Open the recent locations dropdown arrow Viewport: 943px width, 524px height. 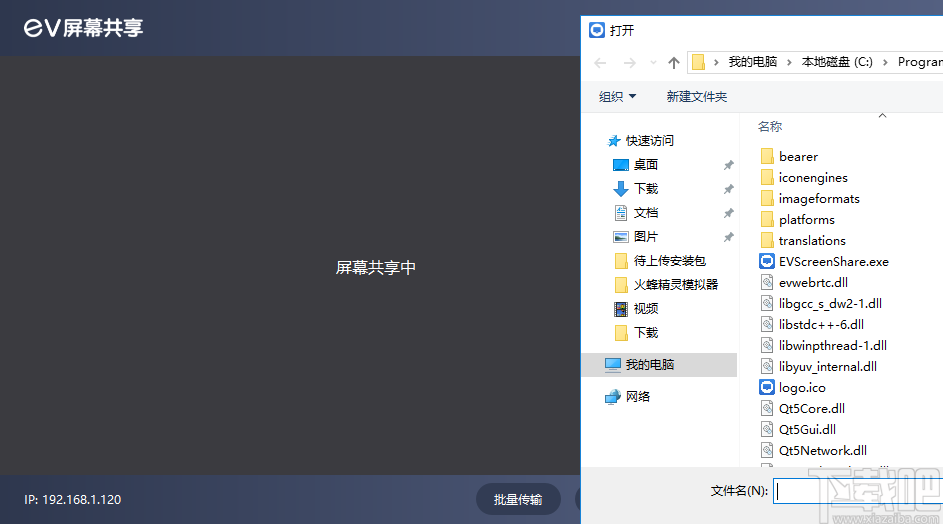click(653, 63)
